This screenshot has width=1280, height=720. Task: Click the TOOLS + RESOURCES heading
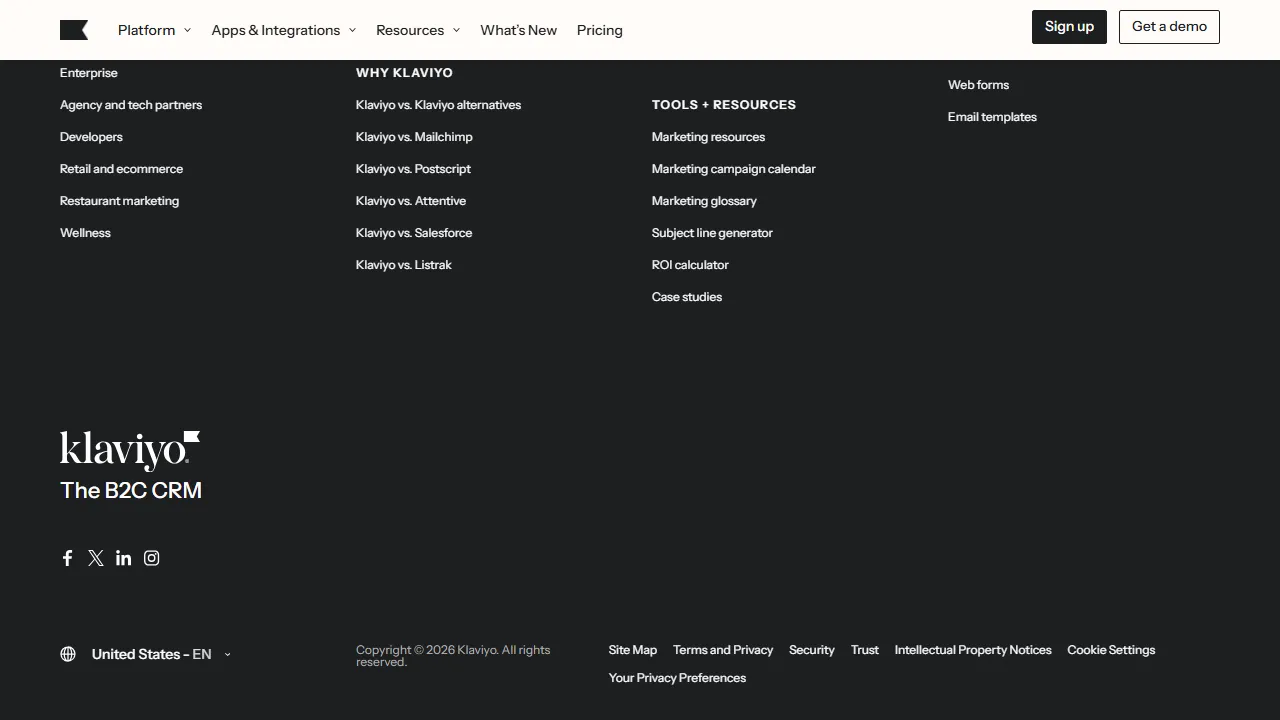[x=724, y=105]
